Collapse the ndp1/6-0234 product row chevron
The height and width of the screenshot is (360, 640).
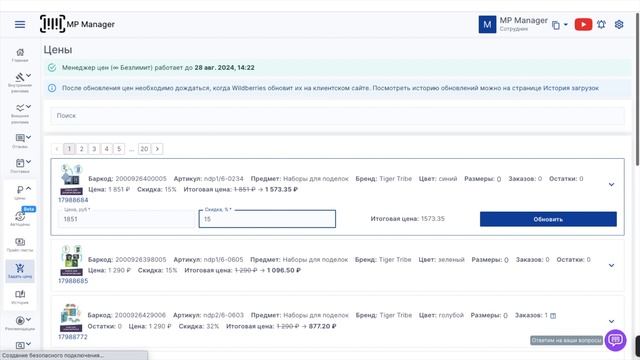coord(611,184)
